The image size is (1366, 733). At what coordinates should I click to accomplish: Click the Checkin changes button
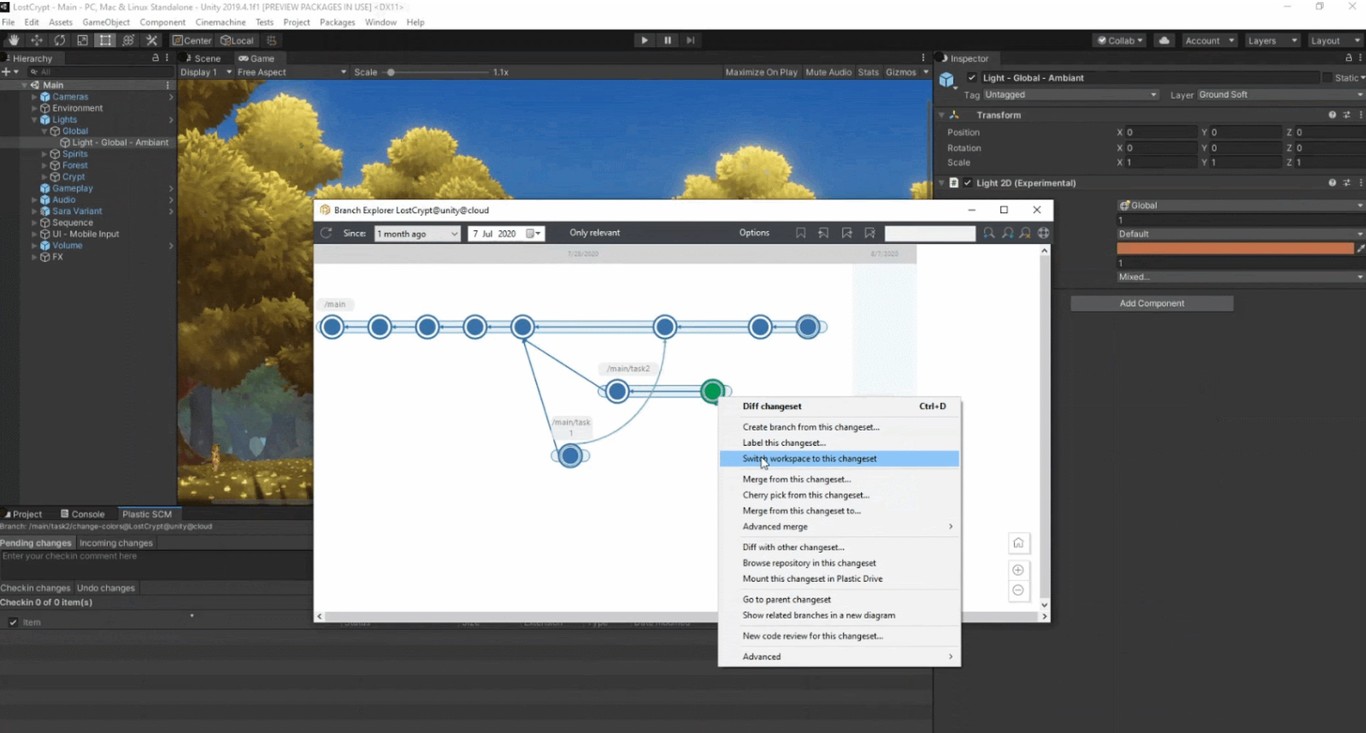pyautogui.click(x=36, y=588)
